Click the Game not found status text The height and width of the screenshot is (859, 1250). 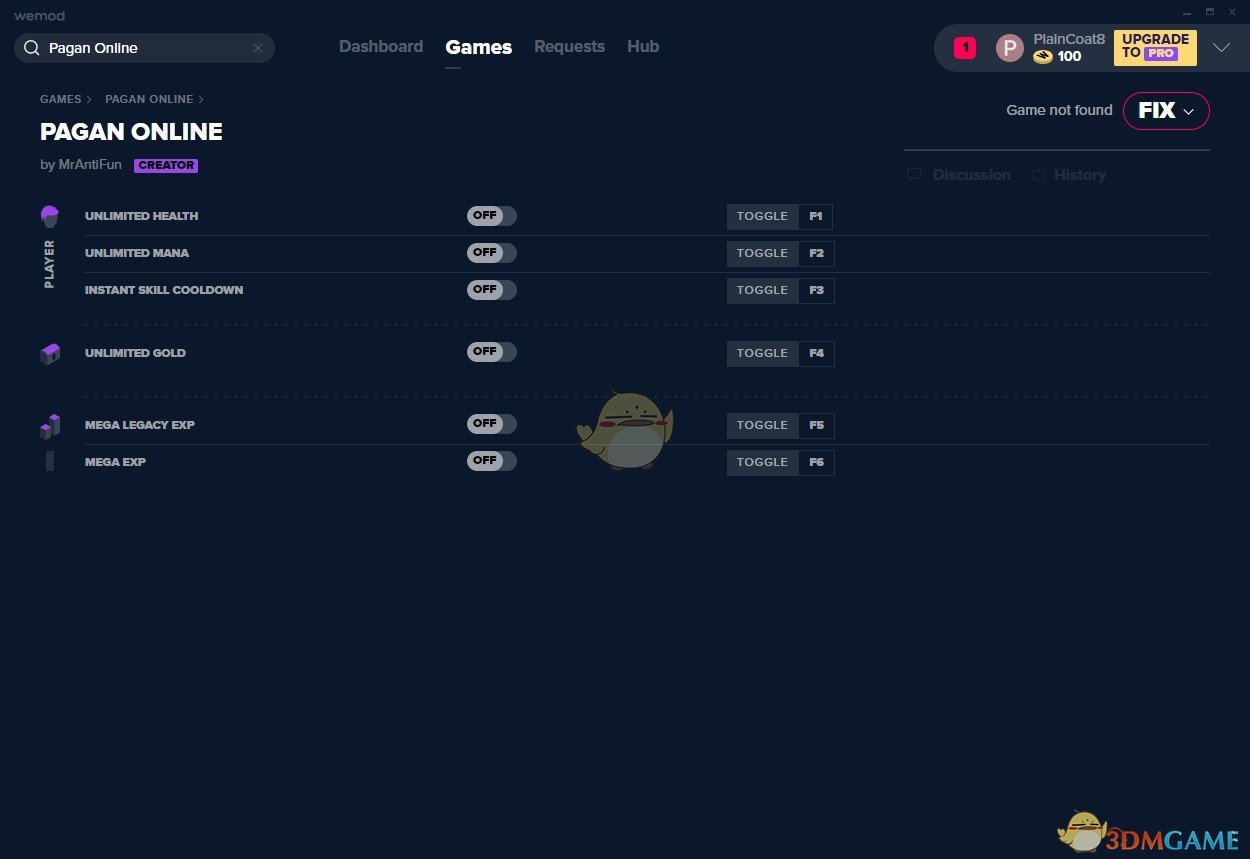point(1059,110)
